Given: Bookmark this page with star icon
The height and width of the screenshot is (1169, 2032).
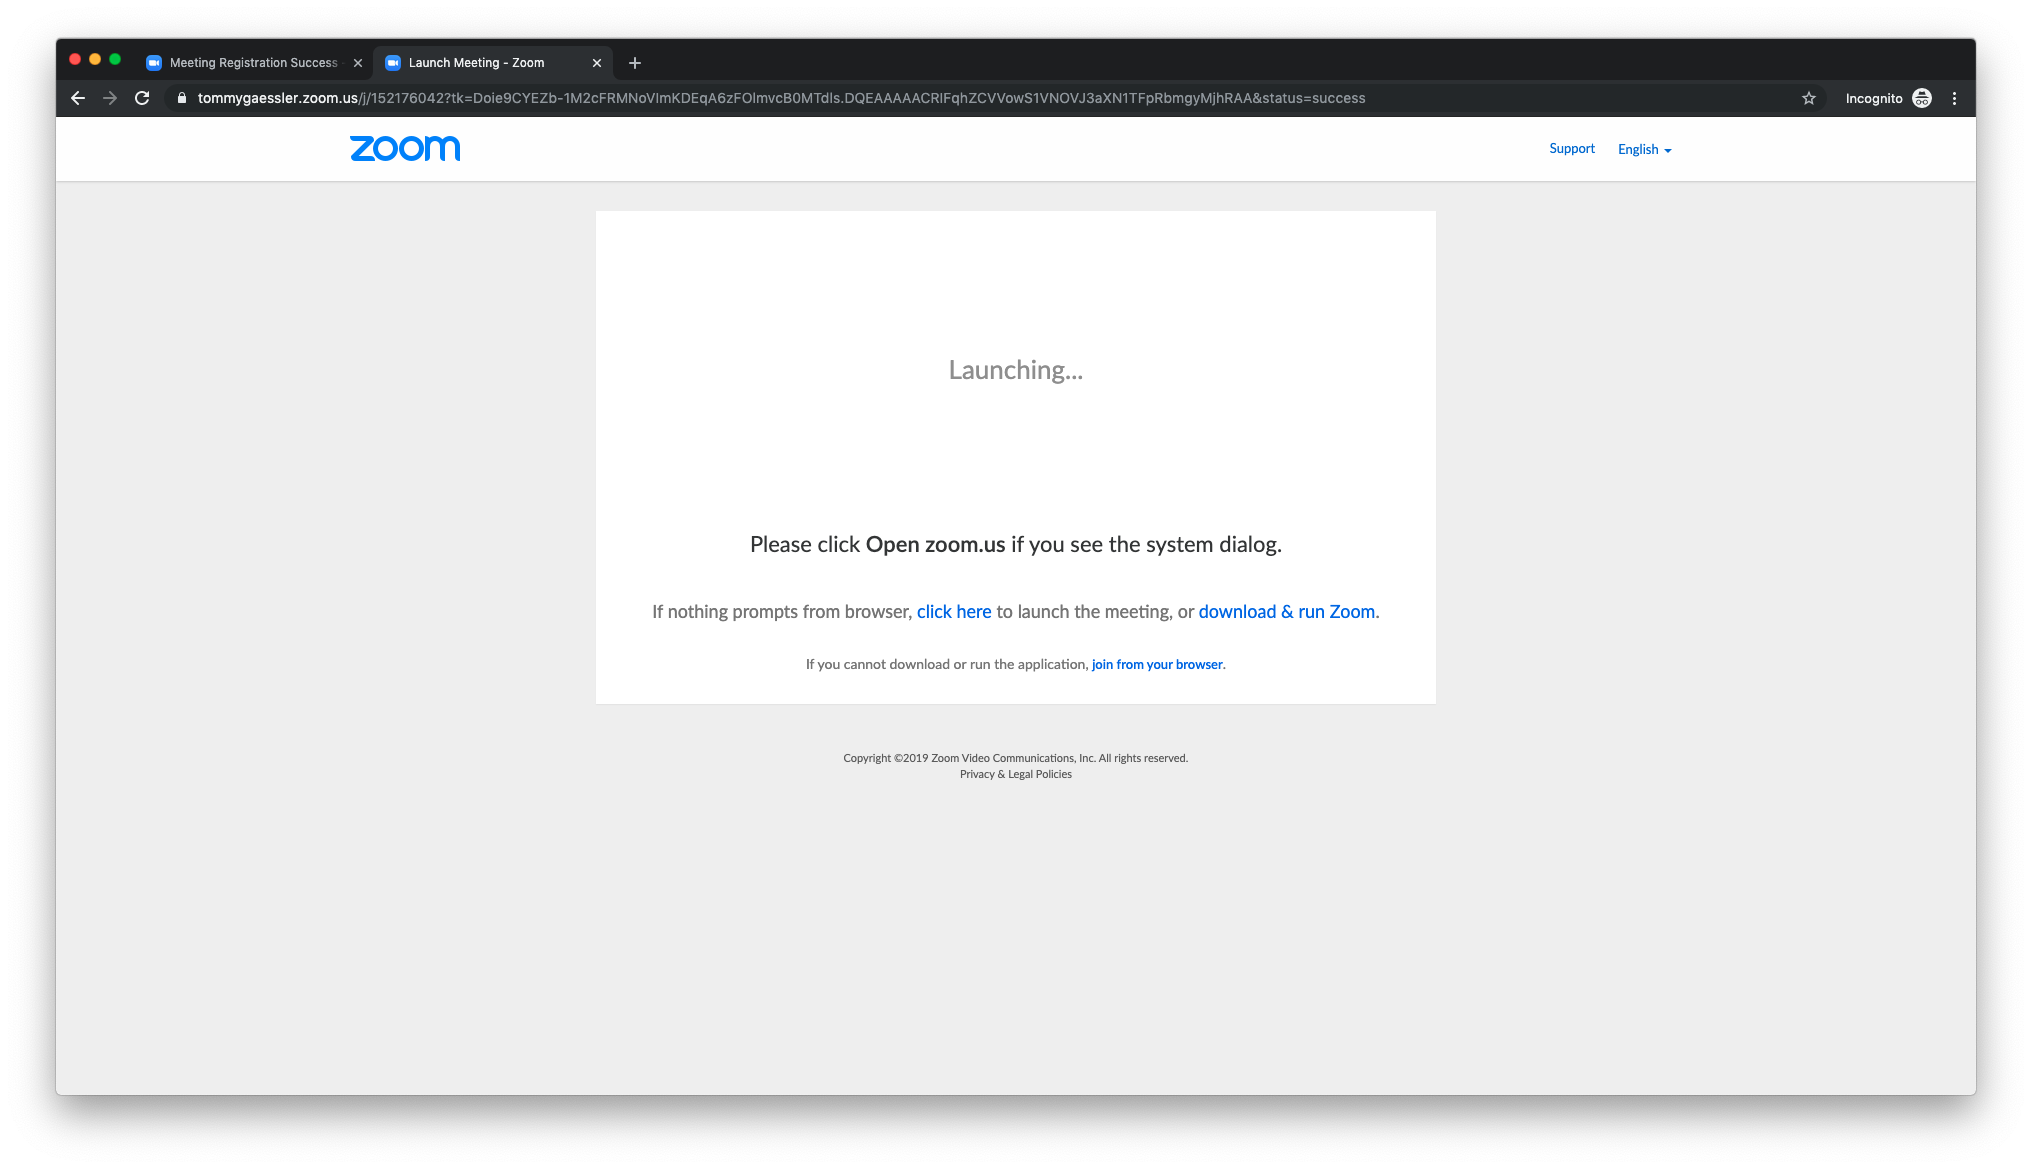Looking at the screenshot, I should tap(1808, 98).
